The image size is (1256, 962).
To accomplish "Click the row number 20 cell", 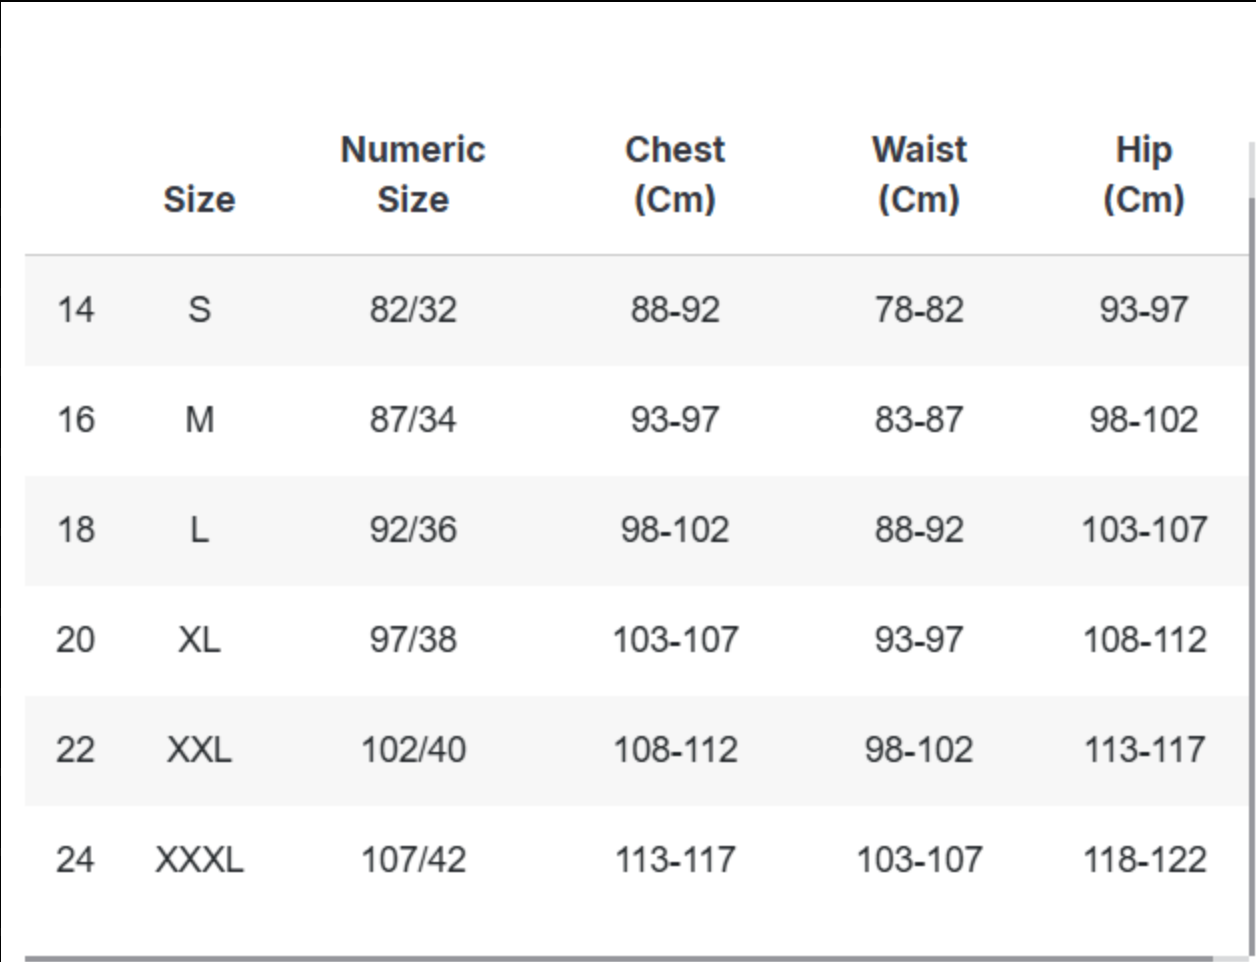I will click(75, 639).
